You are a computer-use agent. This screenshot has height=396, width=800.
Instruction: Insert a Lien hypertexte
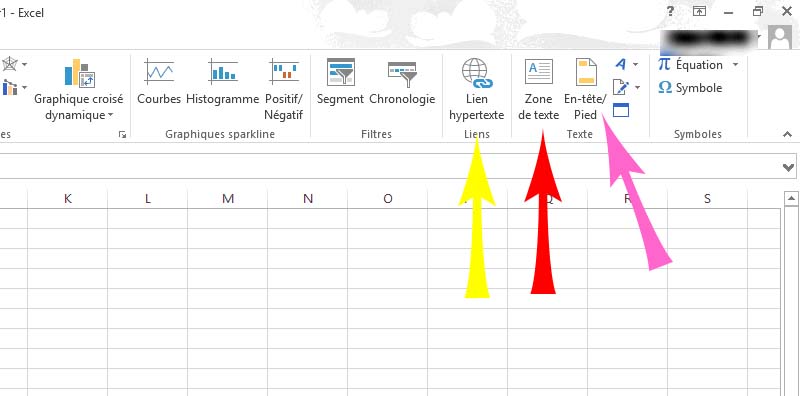coord(476,89)
